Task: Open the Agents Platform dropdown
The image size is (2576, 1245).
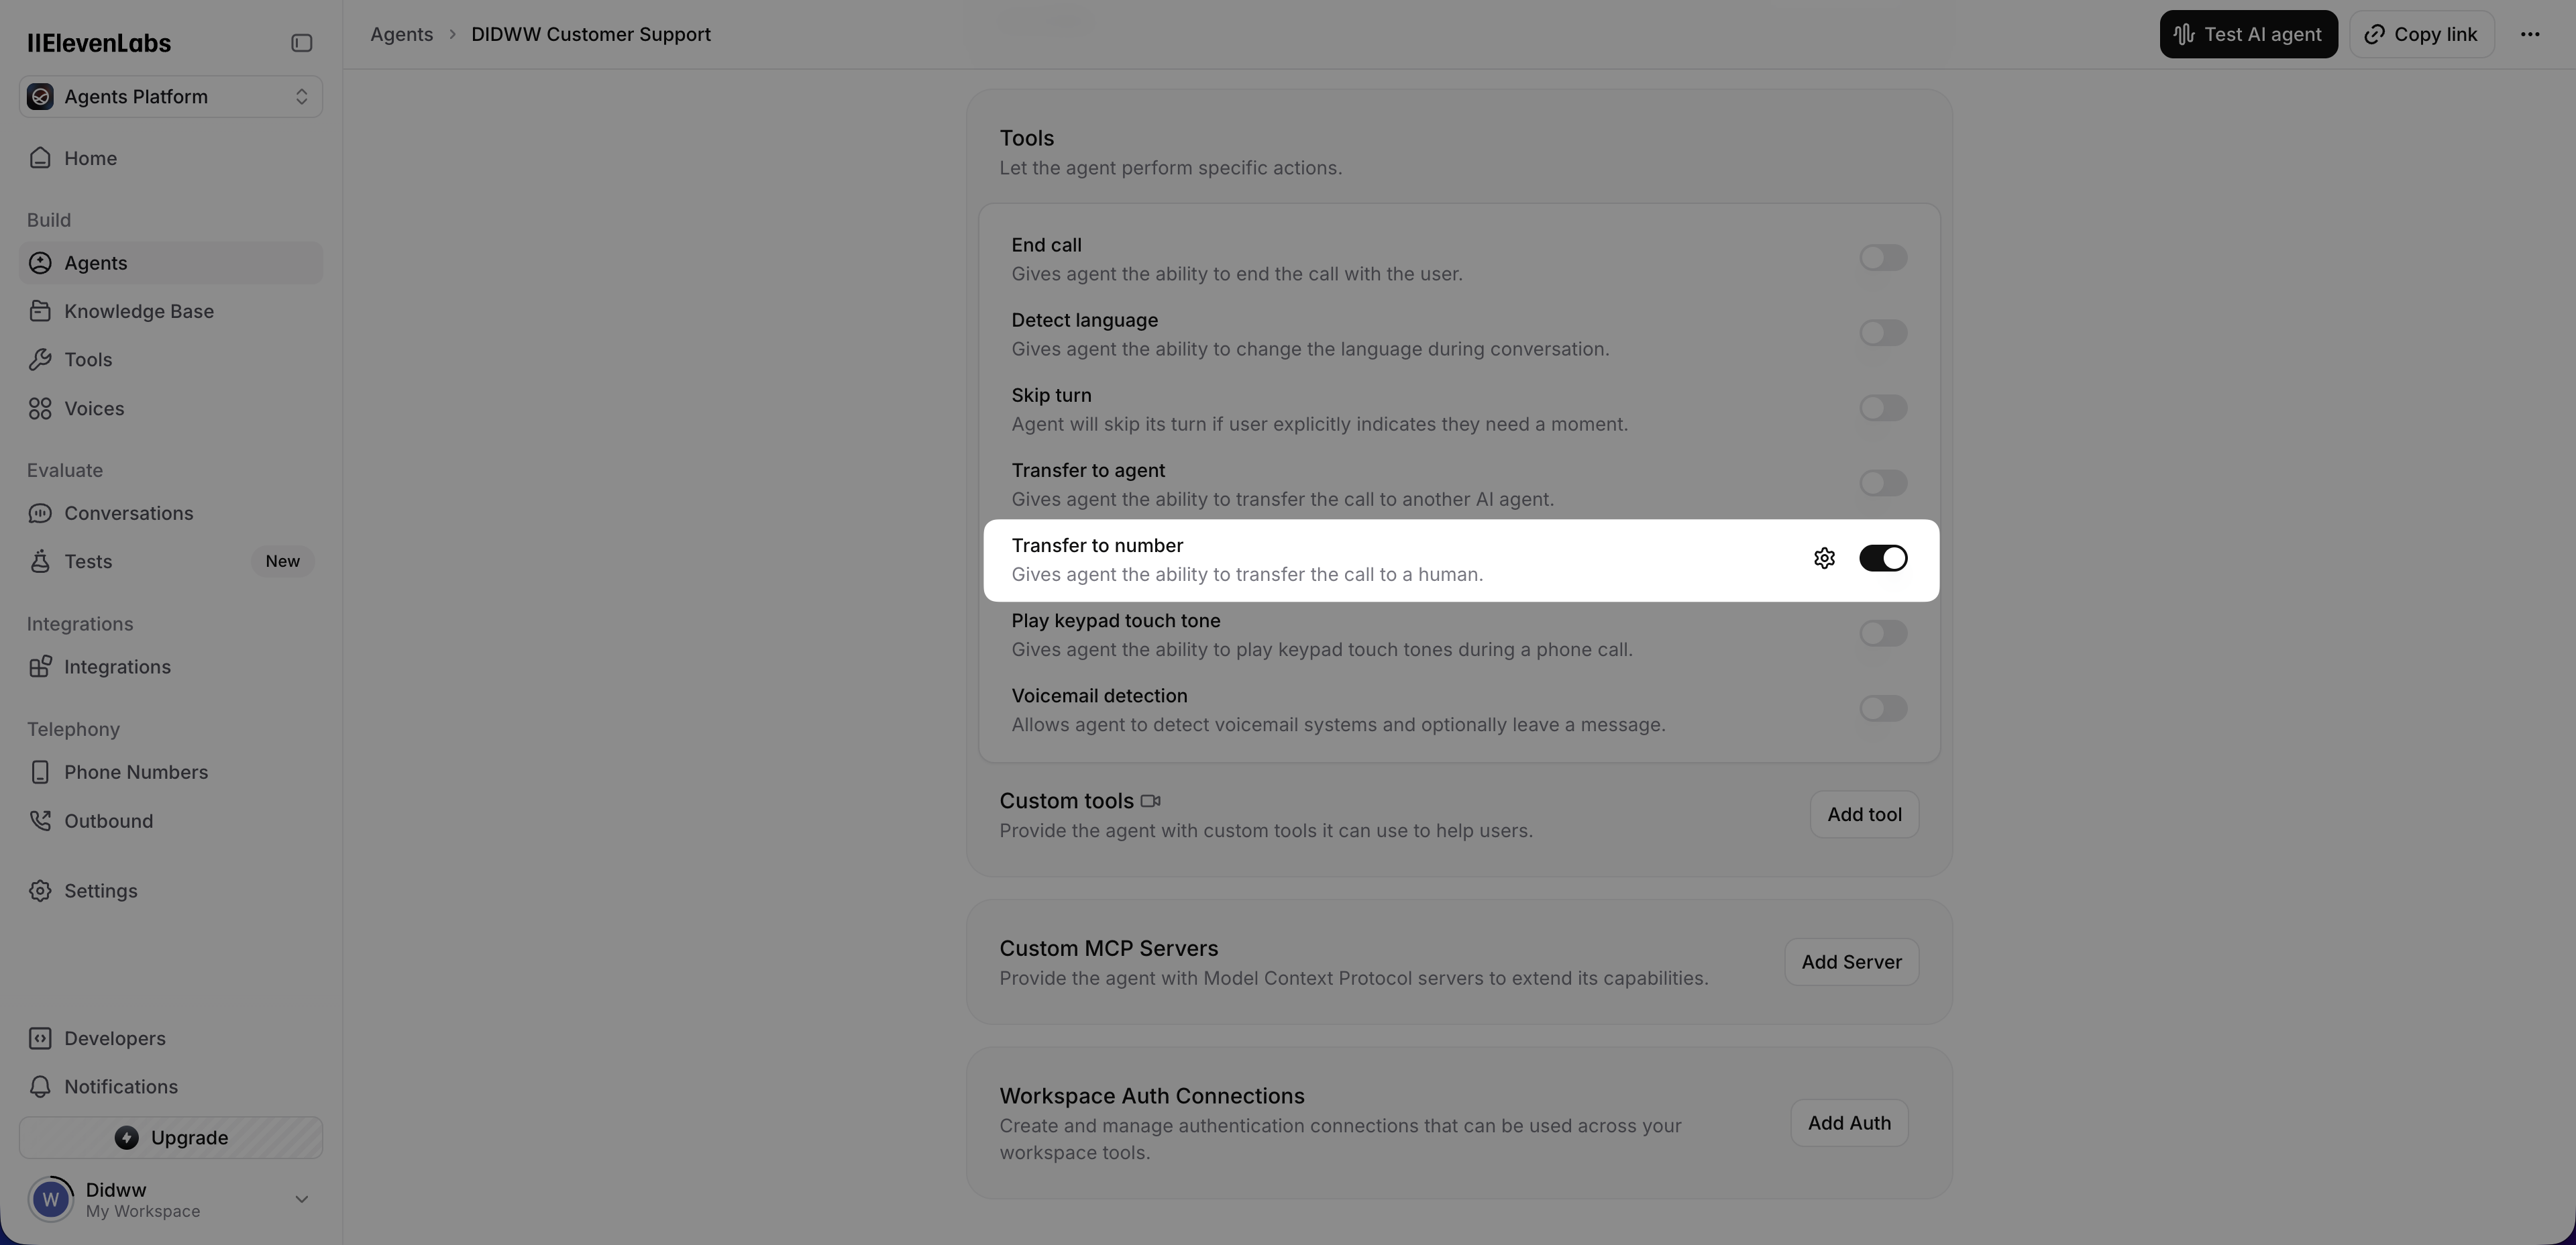Action: click(x=171, y=97)
